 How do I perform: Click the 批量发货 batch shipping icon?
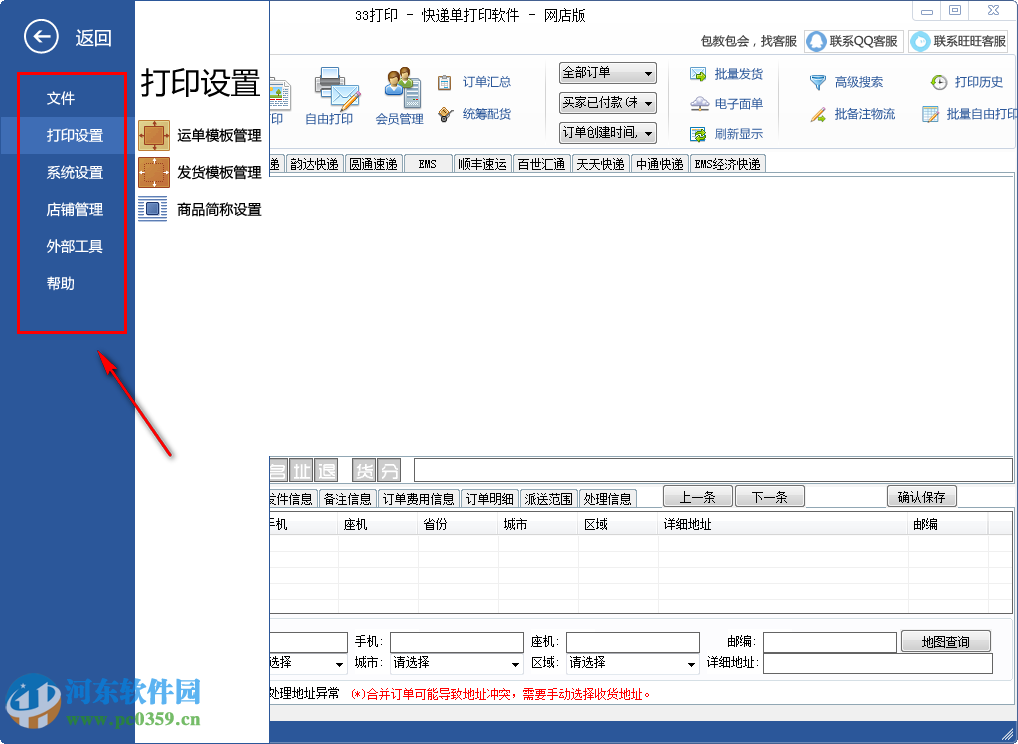tap(726, 73)
